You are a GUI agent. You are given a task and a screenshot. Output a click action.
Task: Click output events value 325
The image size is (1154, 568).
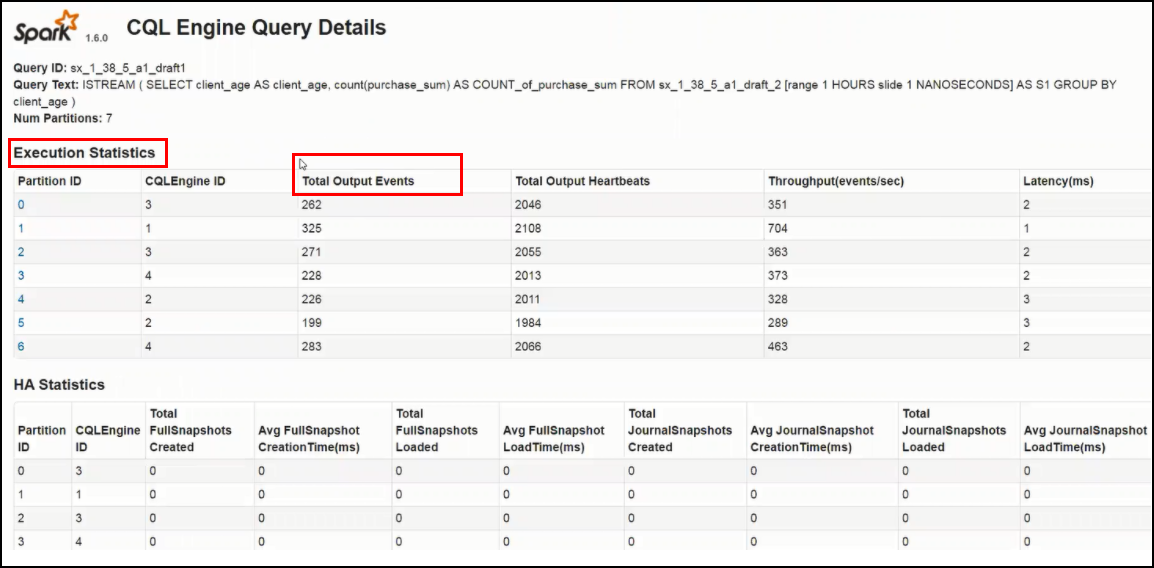pyautogui.click(x=312, y=228)
